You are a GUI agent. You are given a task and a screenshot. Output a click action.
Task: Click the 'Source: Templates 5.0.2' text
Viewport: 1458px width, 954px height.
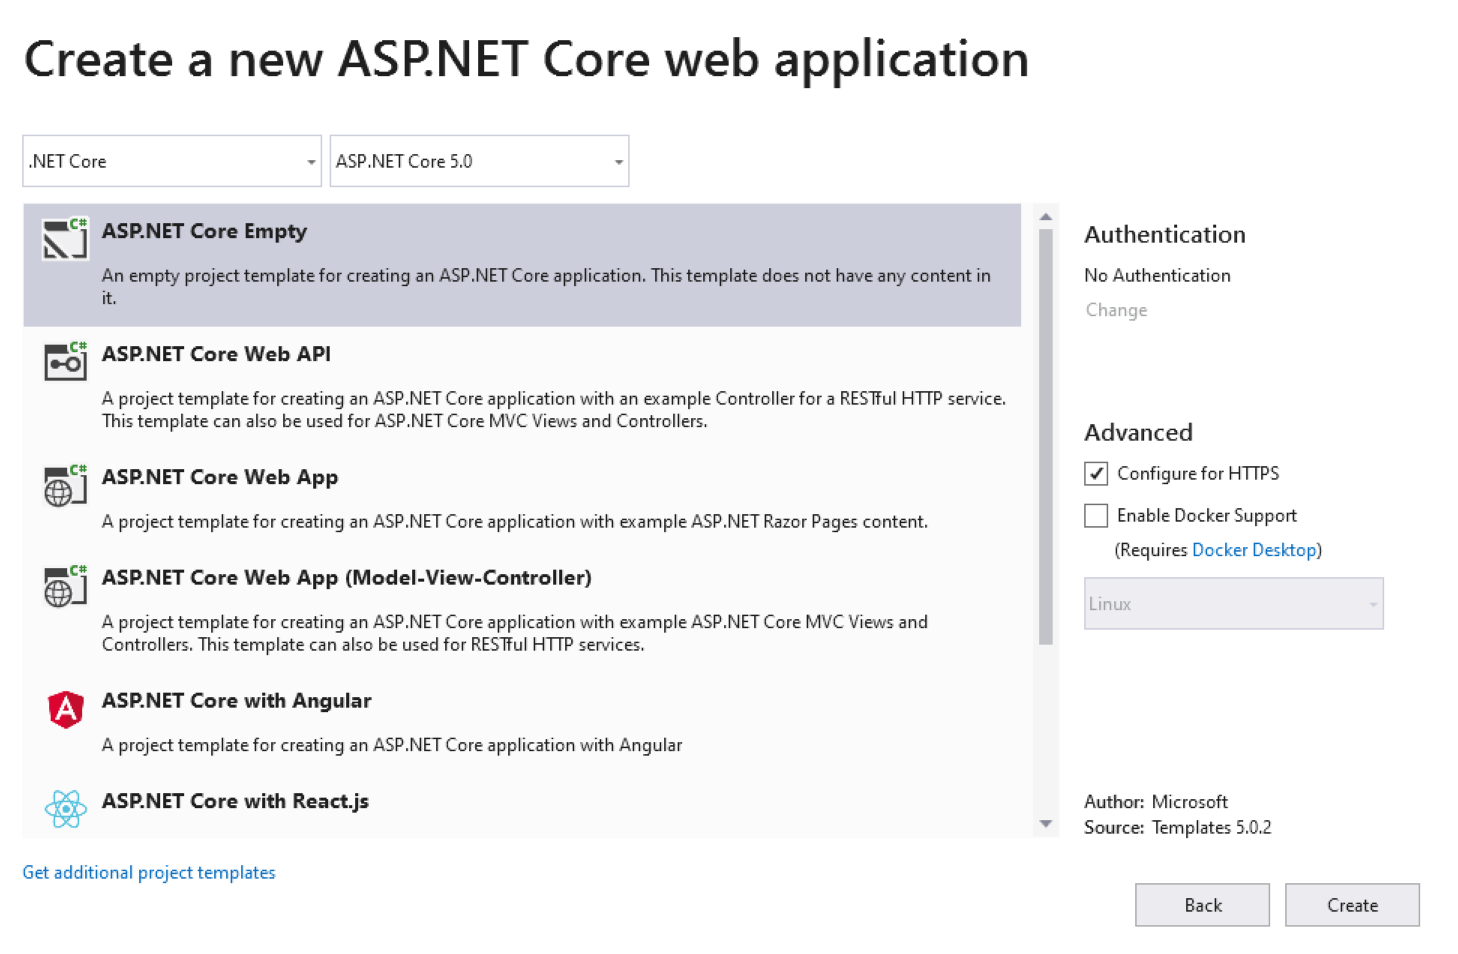click(1178, 828)
